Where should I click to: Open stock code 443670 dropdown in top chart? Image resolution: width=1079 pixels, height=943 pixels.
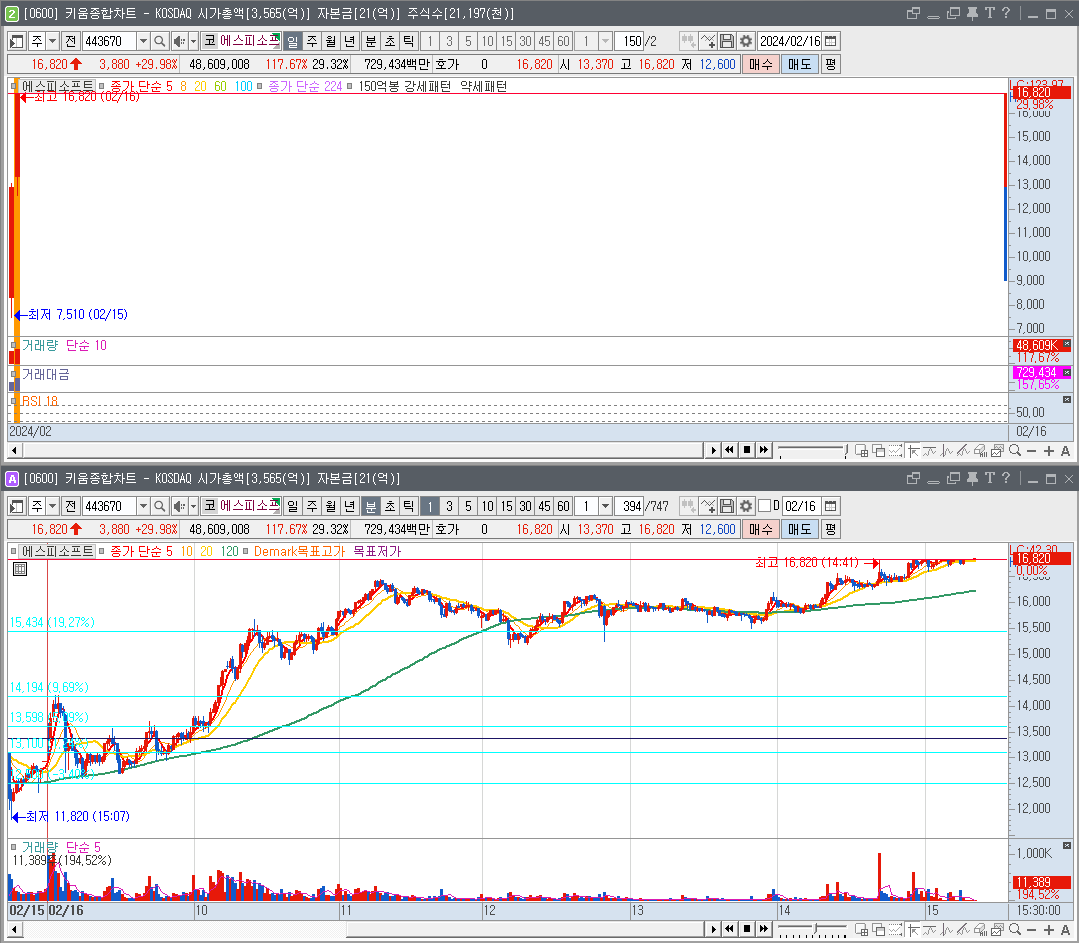143,41
